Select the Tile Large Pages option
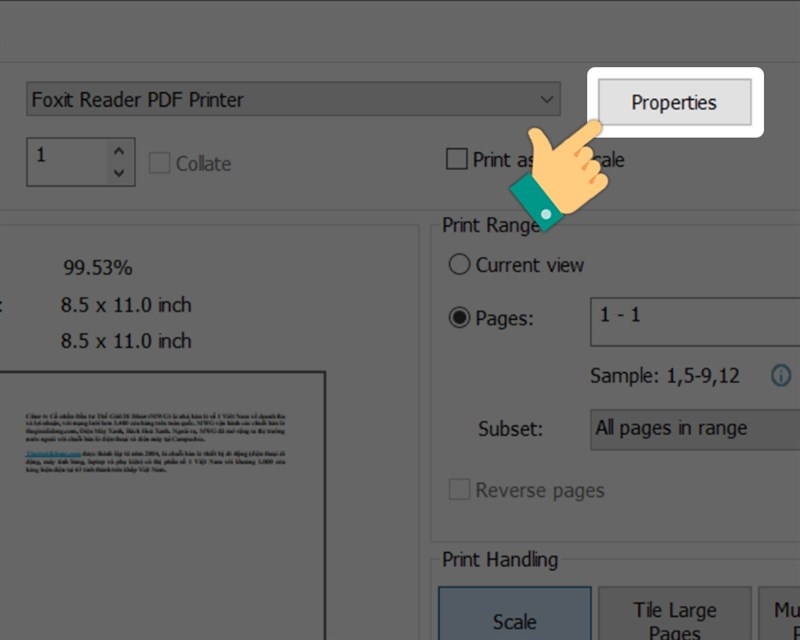The height and width of the screenshot is (640, 800). 675,615
